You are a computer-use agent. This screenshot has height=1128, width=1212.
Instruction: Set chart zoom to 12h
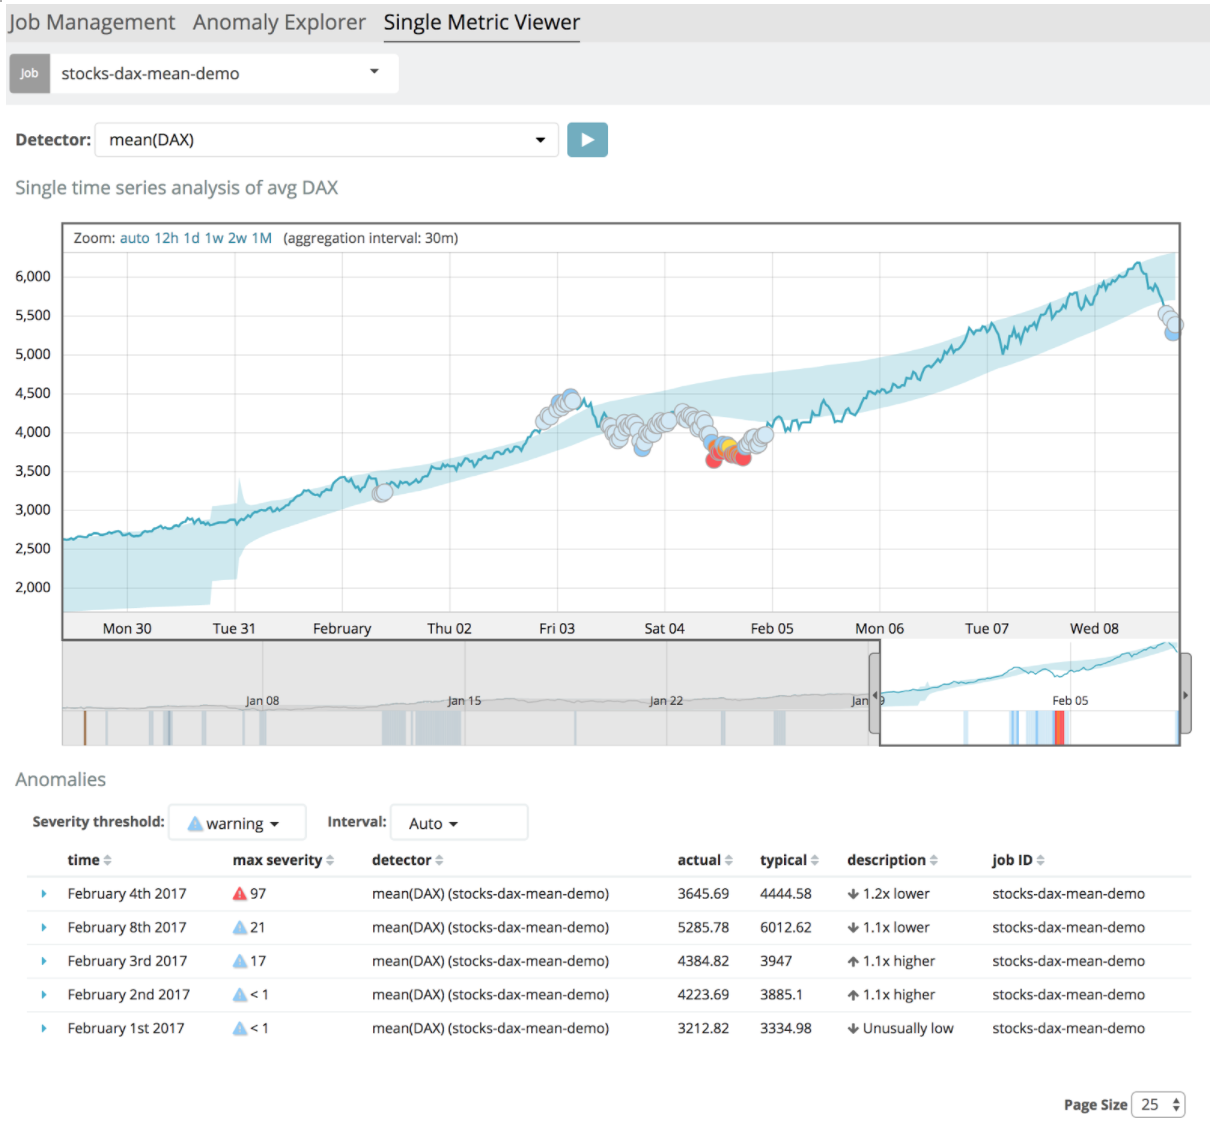pos(166,238)
